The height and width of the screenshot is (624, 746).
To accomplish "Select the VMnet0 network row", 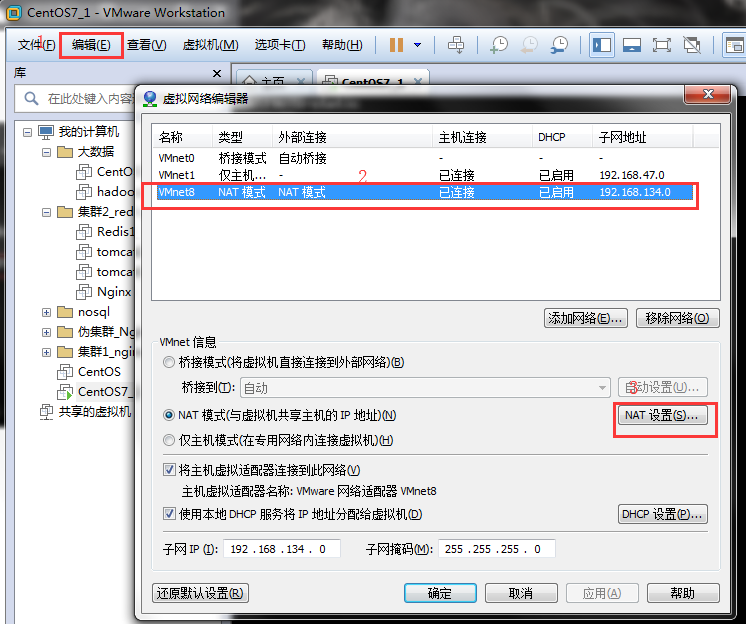I will 425,158.
